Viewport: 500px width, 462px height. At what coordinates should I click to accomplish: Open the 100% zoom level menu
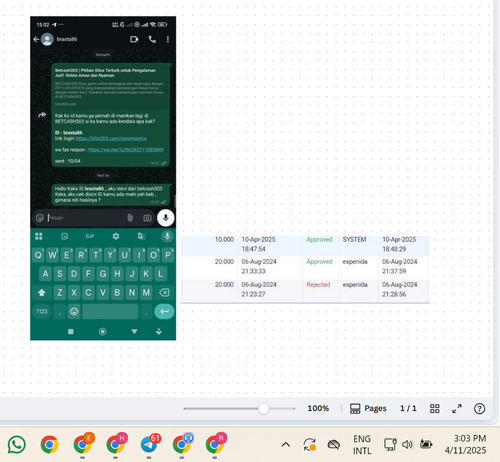(318, 408)
